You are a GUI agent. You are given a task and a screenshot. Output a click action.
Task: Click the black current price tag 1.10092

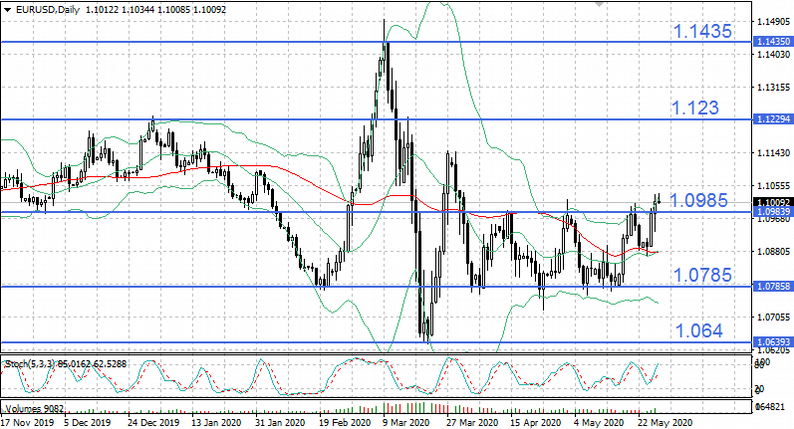pos(772,203)
